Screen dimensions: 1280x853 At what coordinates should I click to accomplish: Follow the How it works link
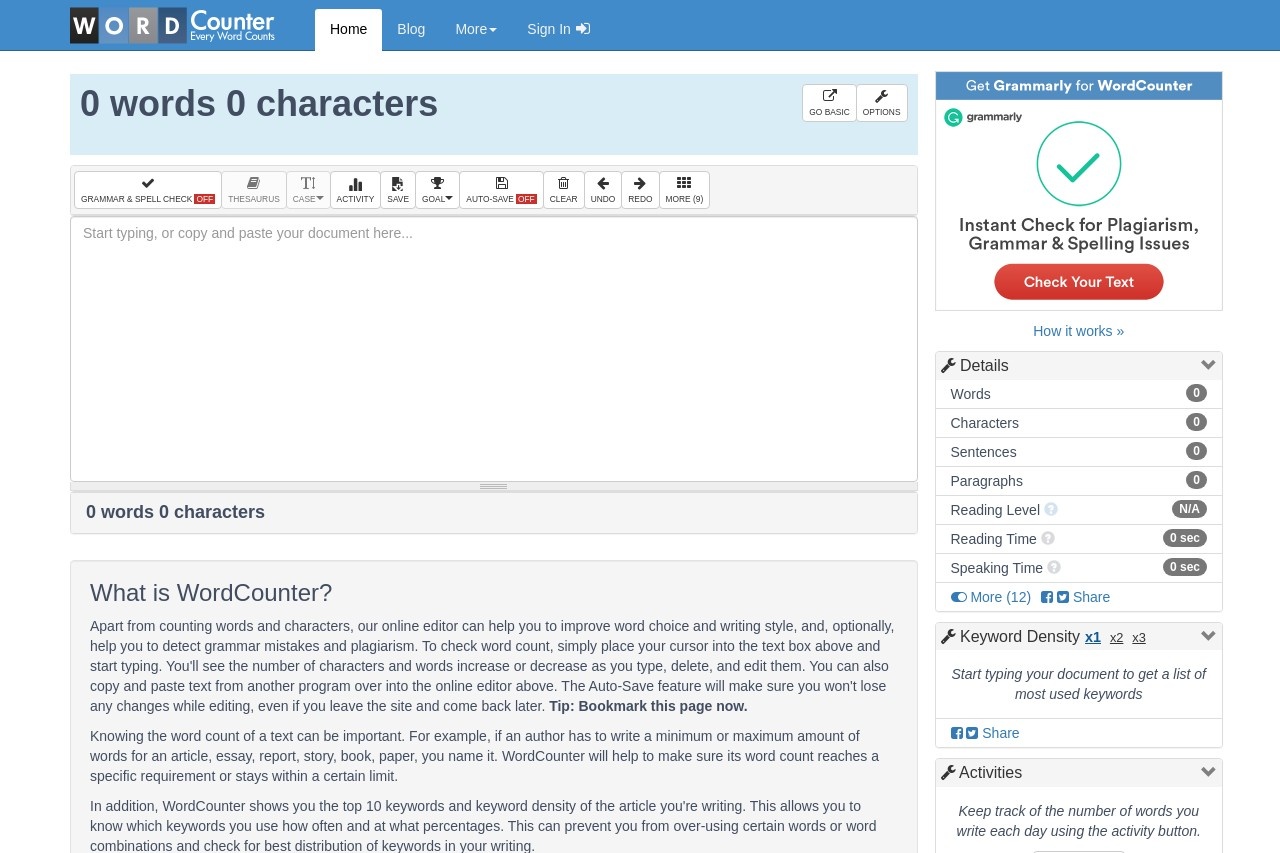tap(1078, 331)
